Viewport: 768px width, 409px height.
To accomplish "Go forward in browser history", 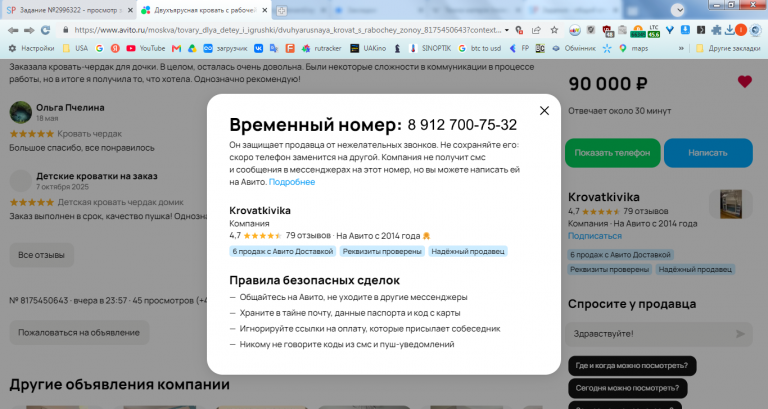I will (x=29, y=30).
